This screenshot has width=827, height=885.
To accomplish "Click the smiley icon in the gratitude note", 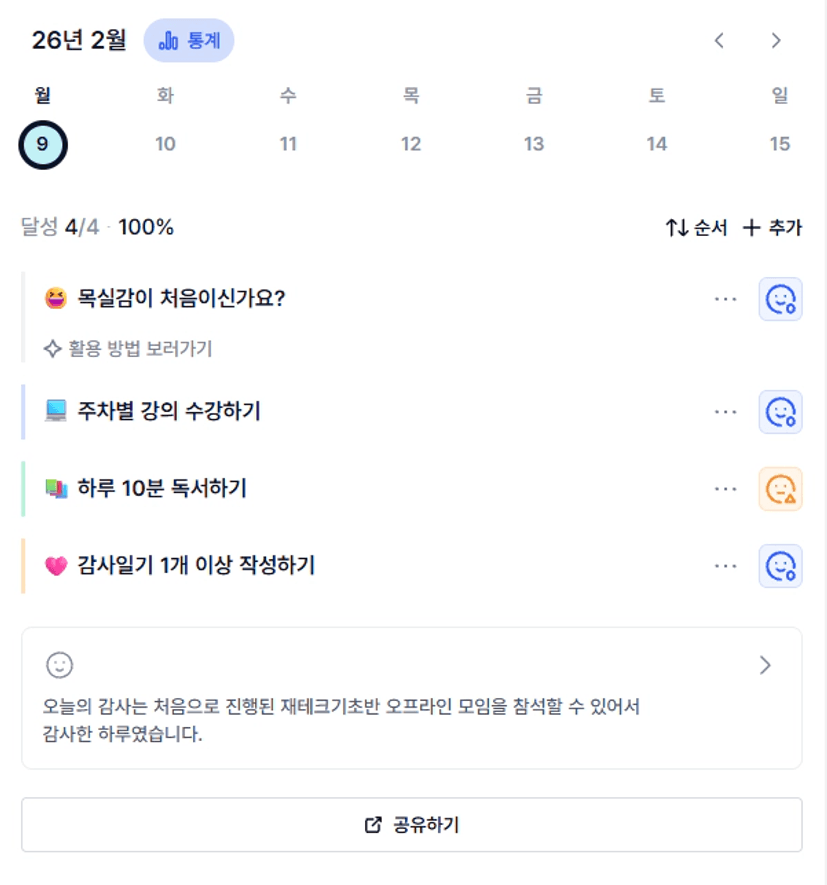I will [x=60, y=665].
